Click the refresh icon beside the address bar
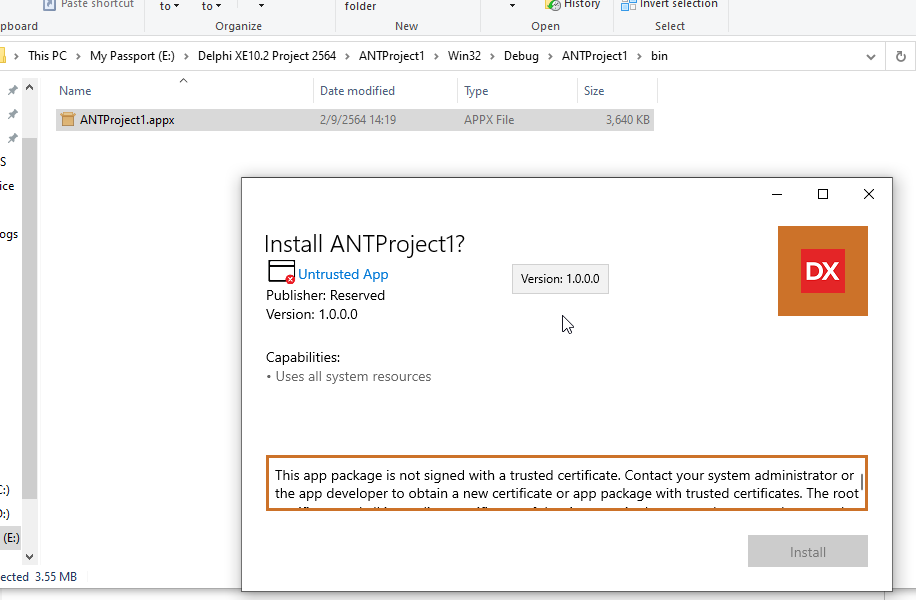This screenshot has height=600, width=916. click(x=900, y=57)
